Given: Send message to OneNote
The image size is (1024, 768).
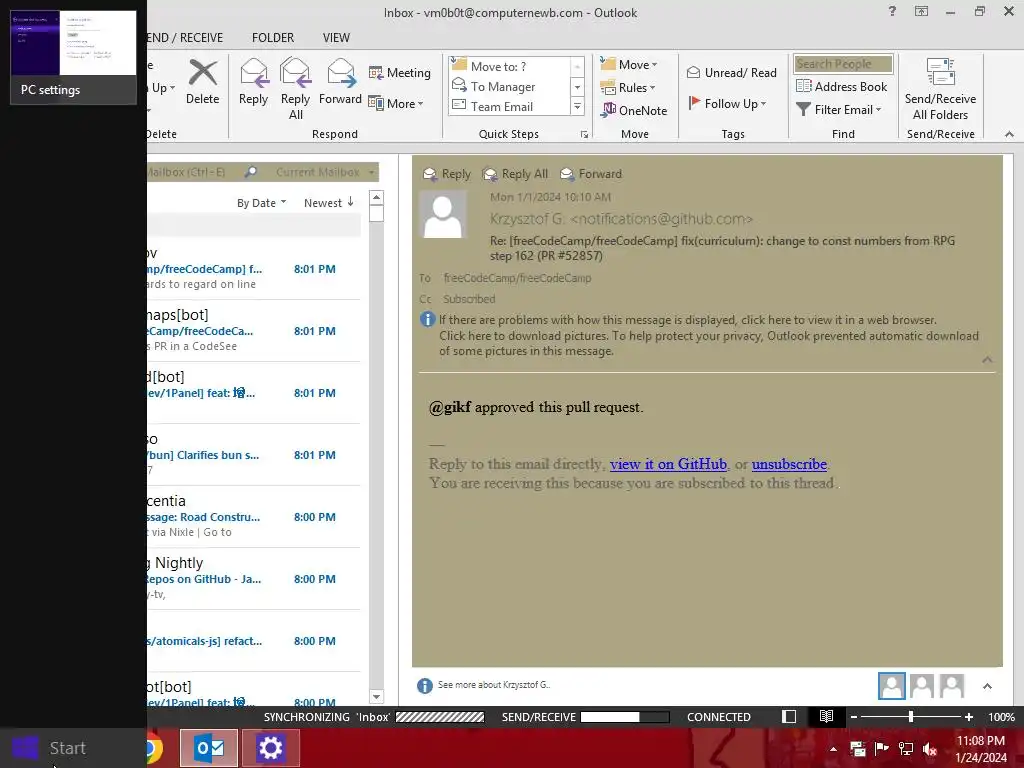Looking at the screenshot, I should coord(634,110).
